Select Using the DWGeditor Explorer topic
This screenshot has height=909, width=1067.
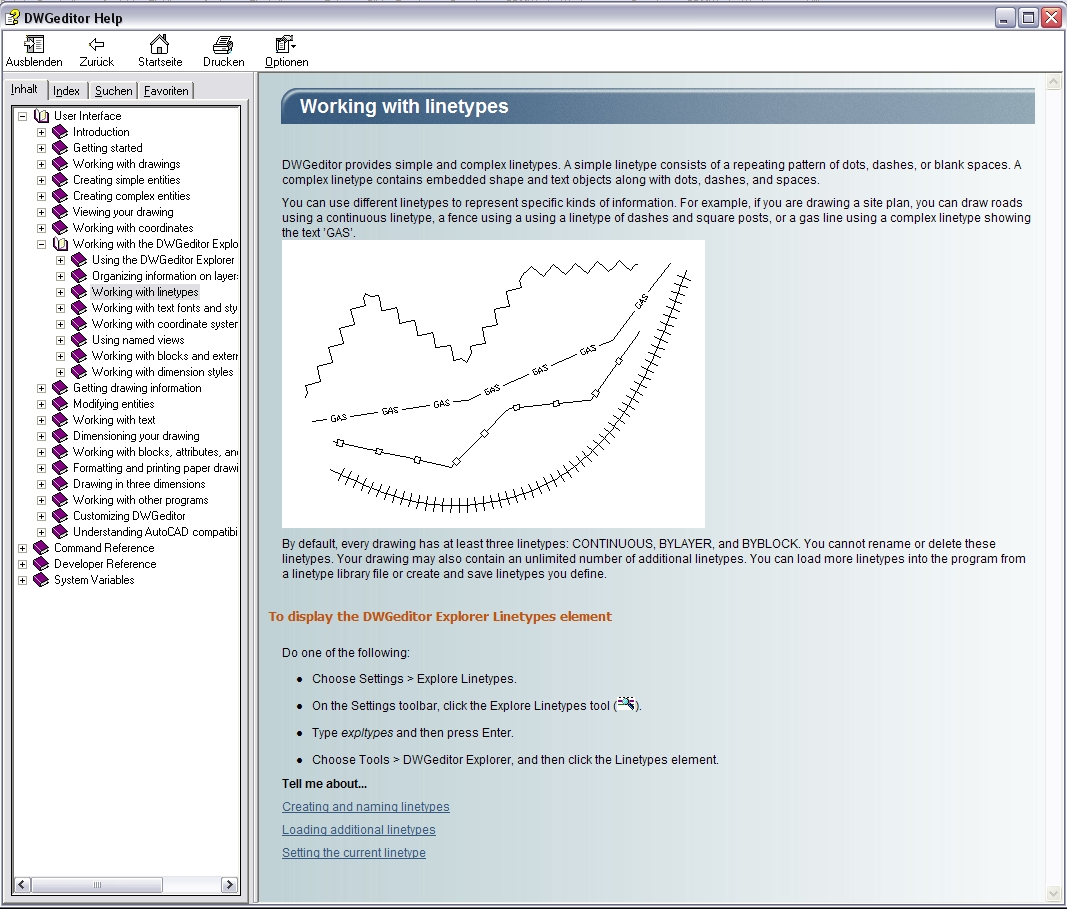163,260
